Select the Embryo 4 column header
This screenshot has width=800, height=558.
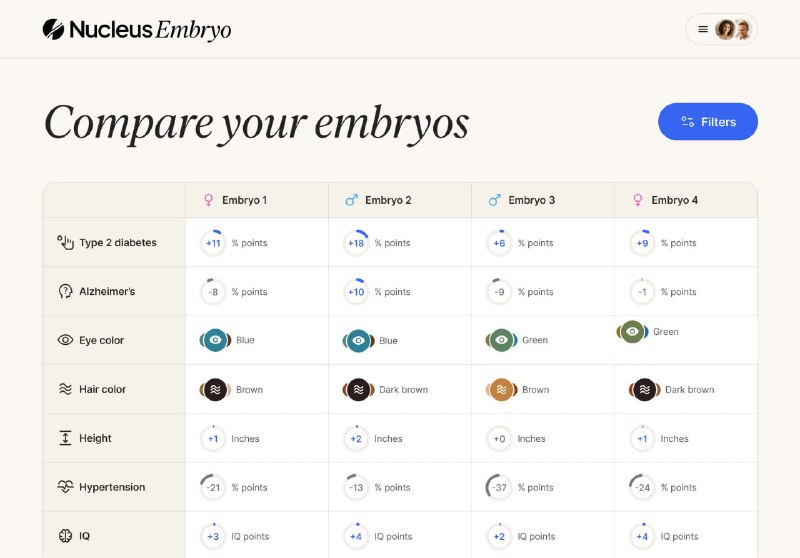click(x=686, y=200)
